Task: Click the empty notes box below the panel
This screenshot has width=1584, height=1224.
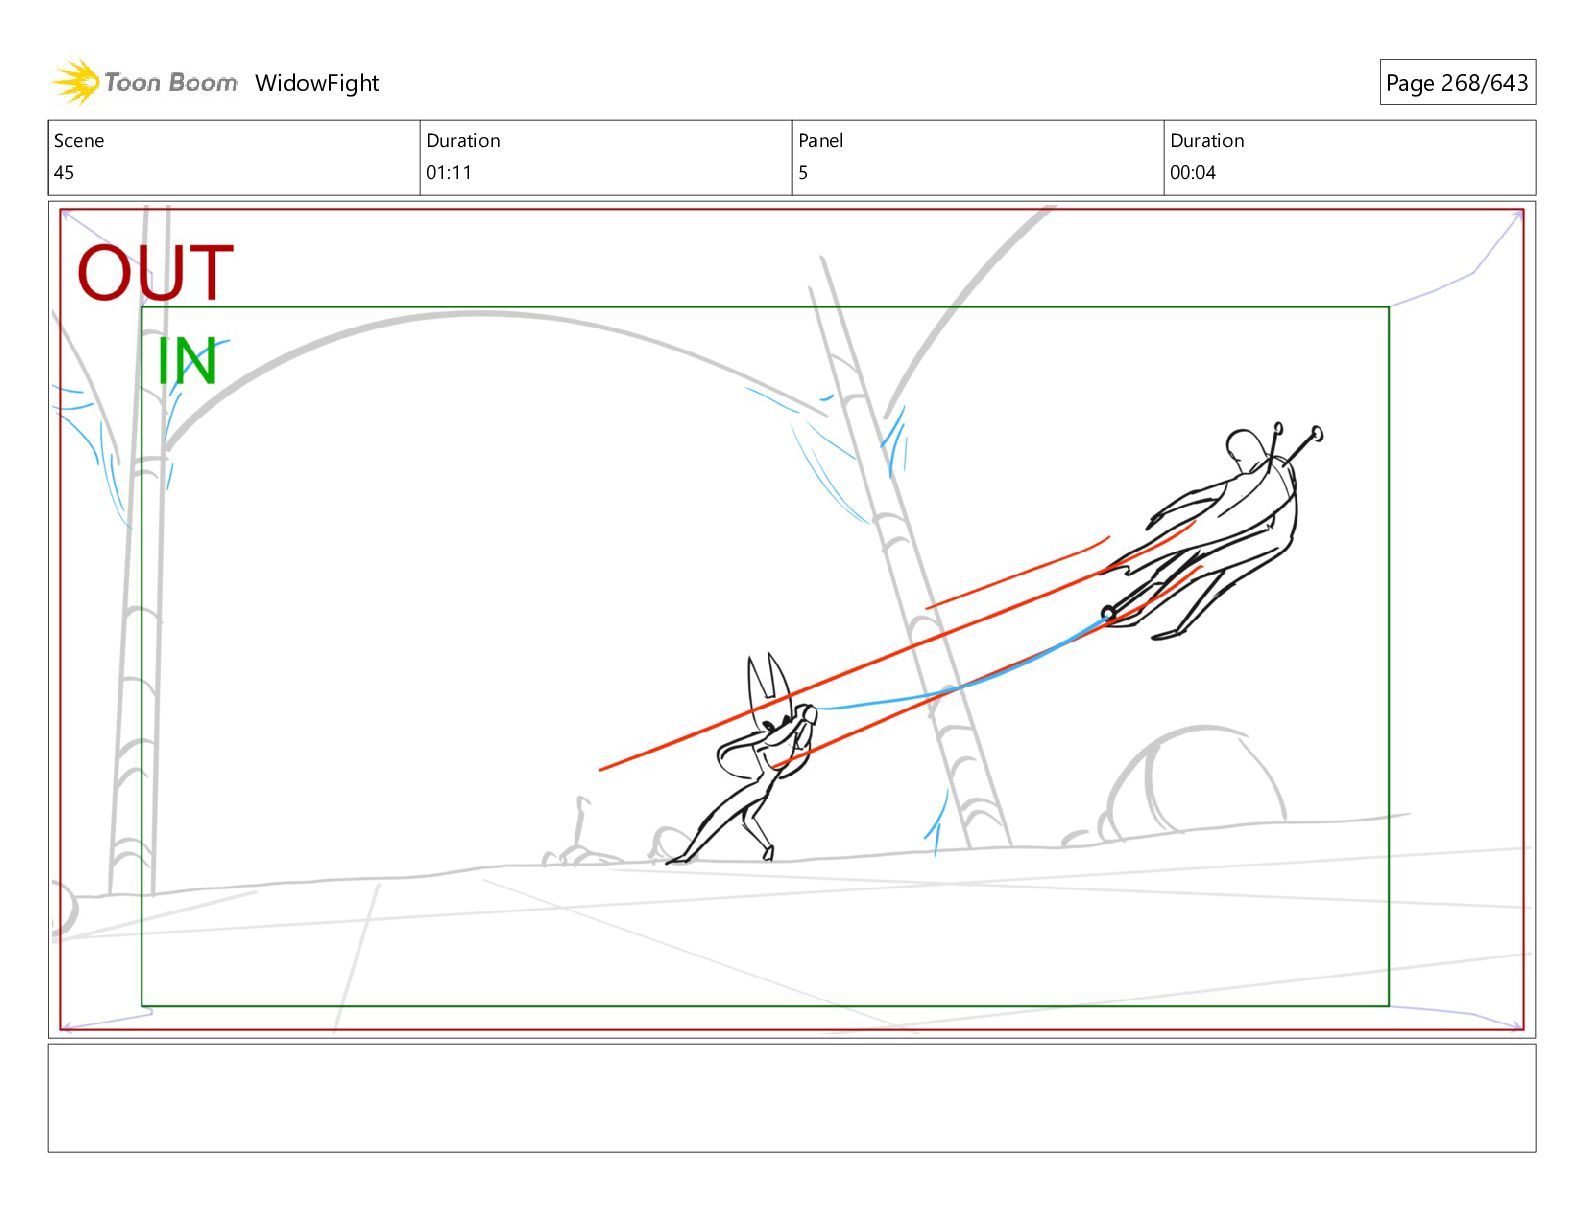Action: coord(792,1098)
